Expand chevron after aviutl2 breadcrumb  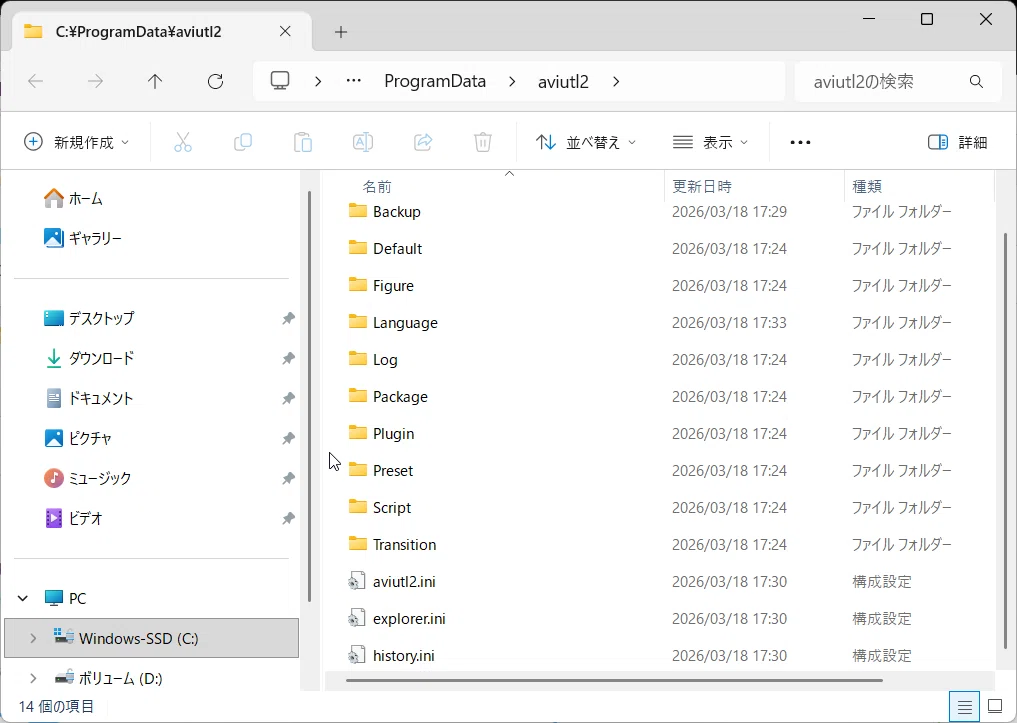click(616, 82)
